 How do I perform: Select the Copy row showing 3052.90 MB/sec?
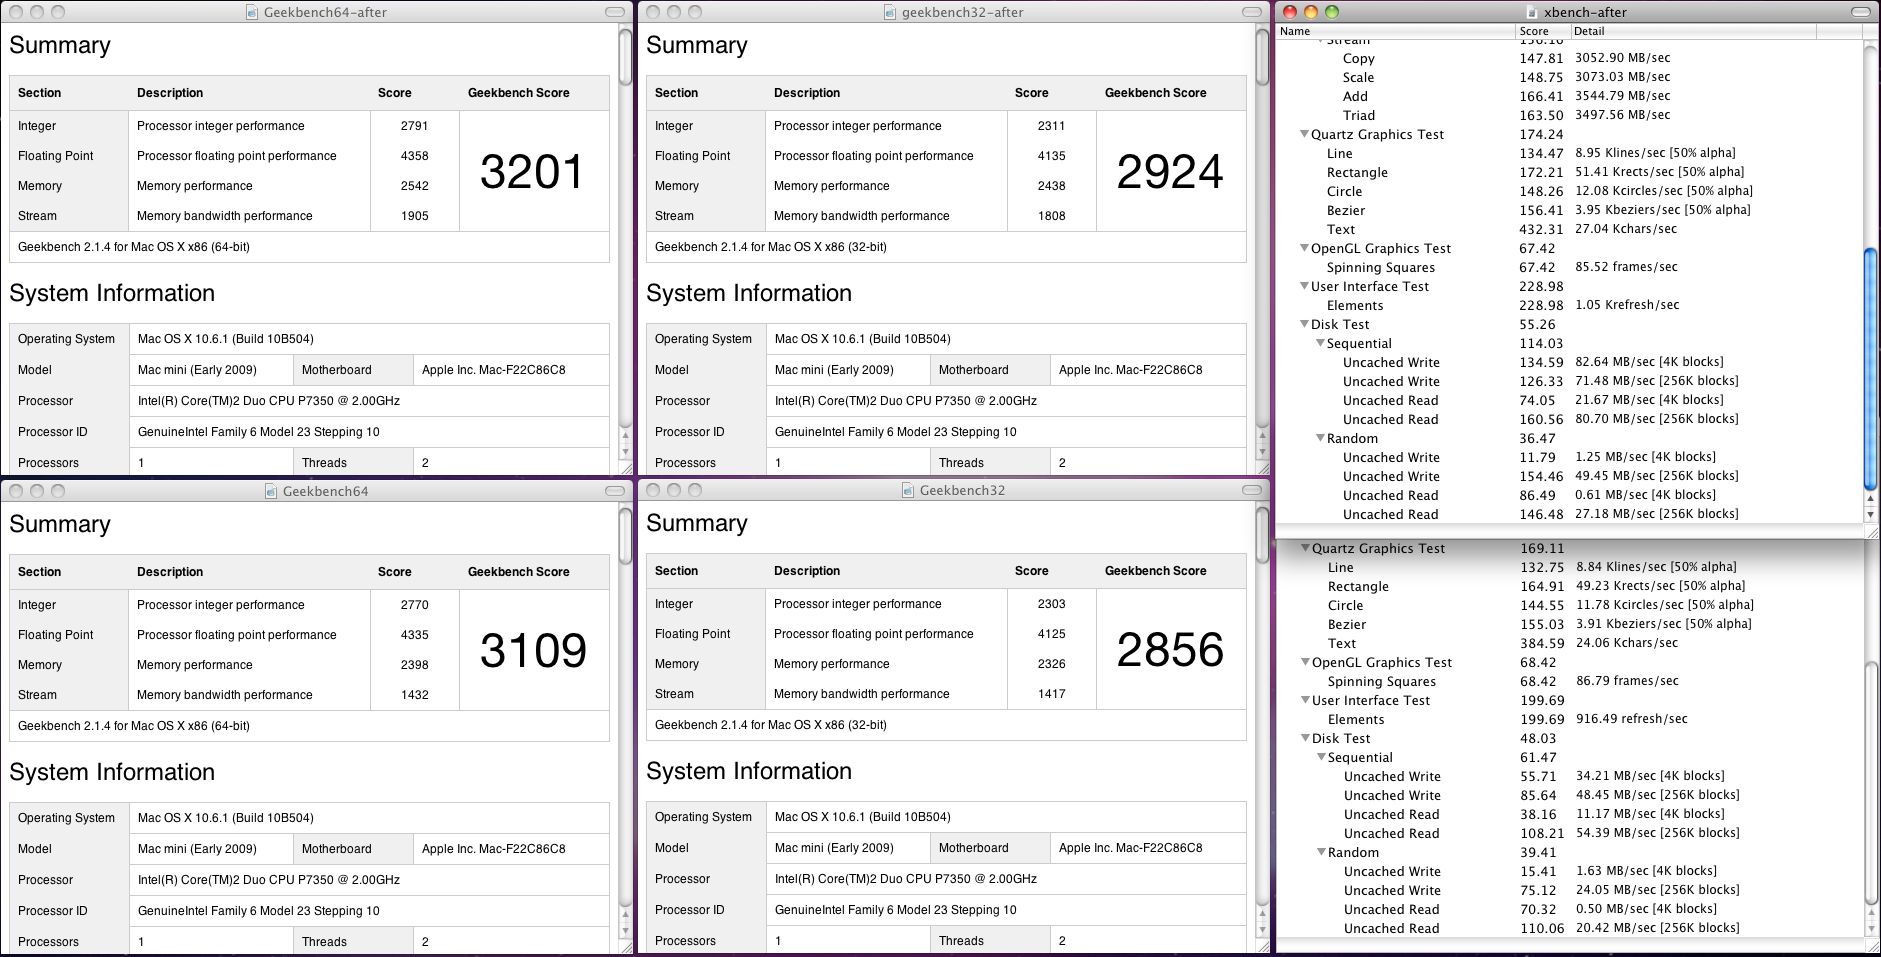click(x=1570, y=58)
